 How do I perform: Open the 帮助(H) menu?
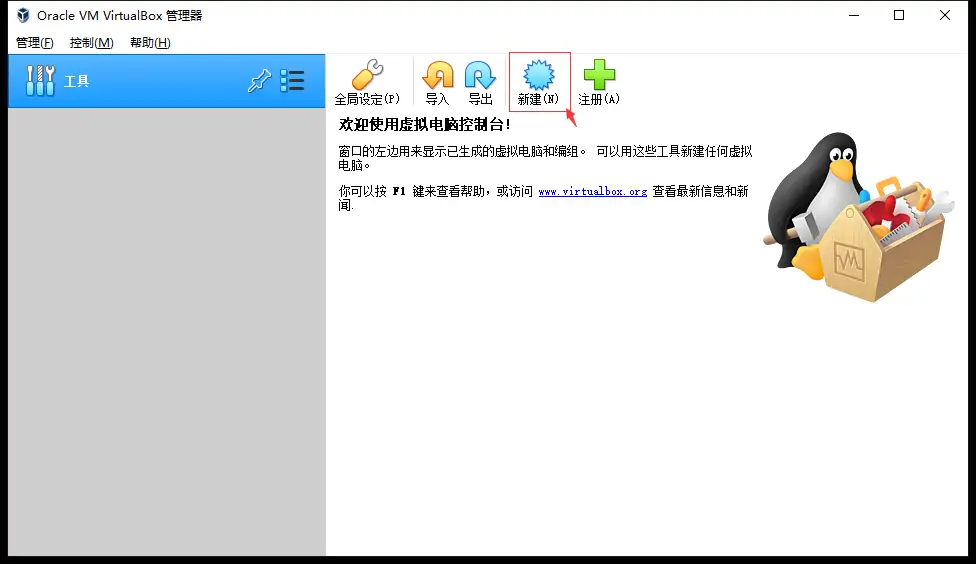pyautogui.click(x=150, y=43)
